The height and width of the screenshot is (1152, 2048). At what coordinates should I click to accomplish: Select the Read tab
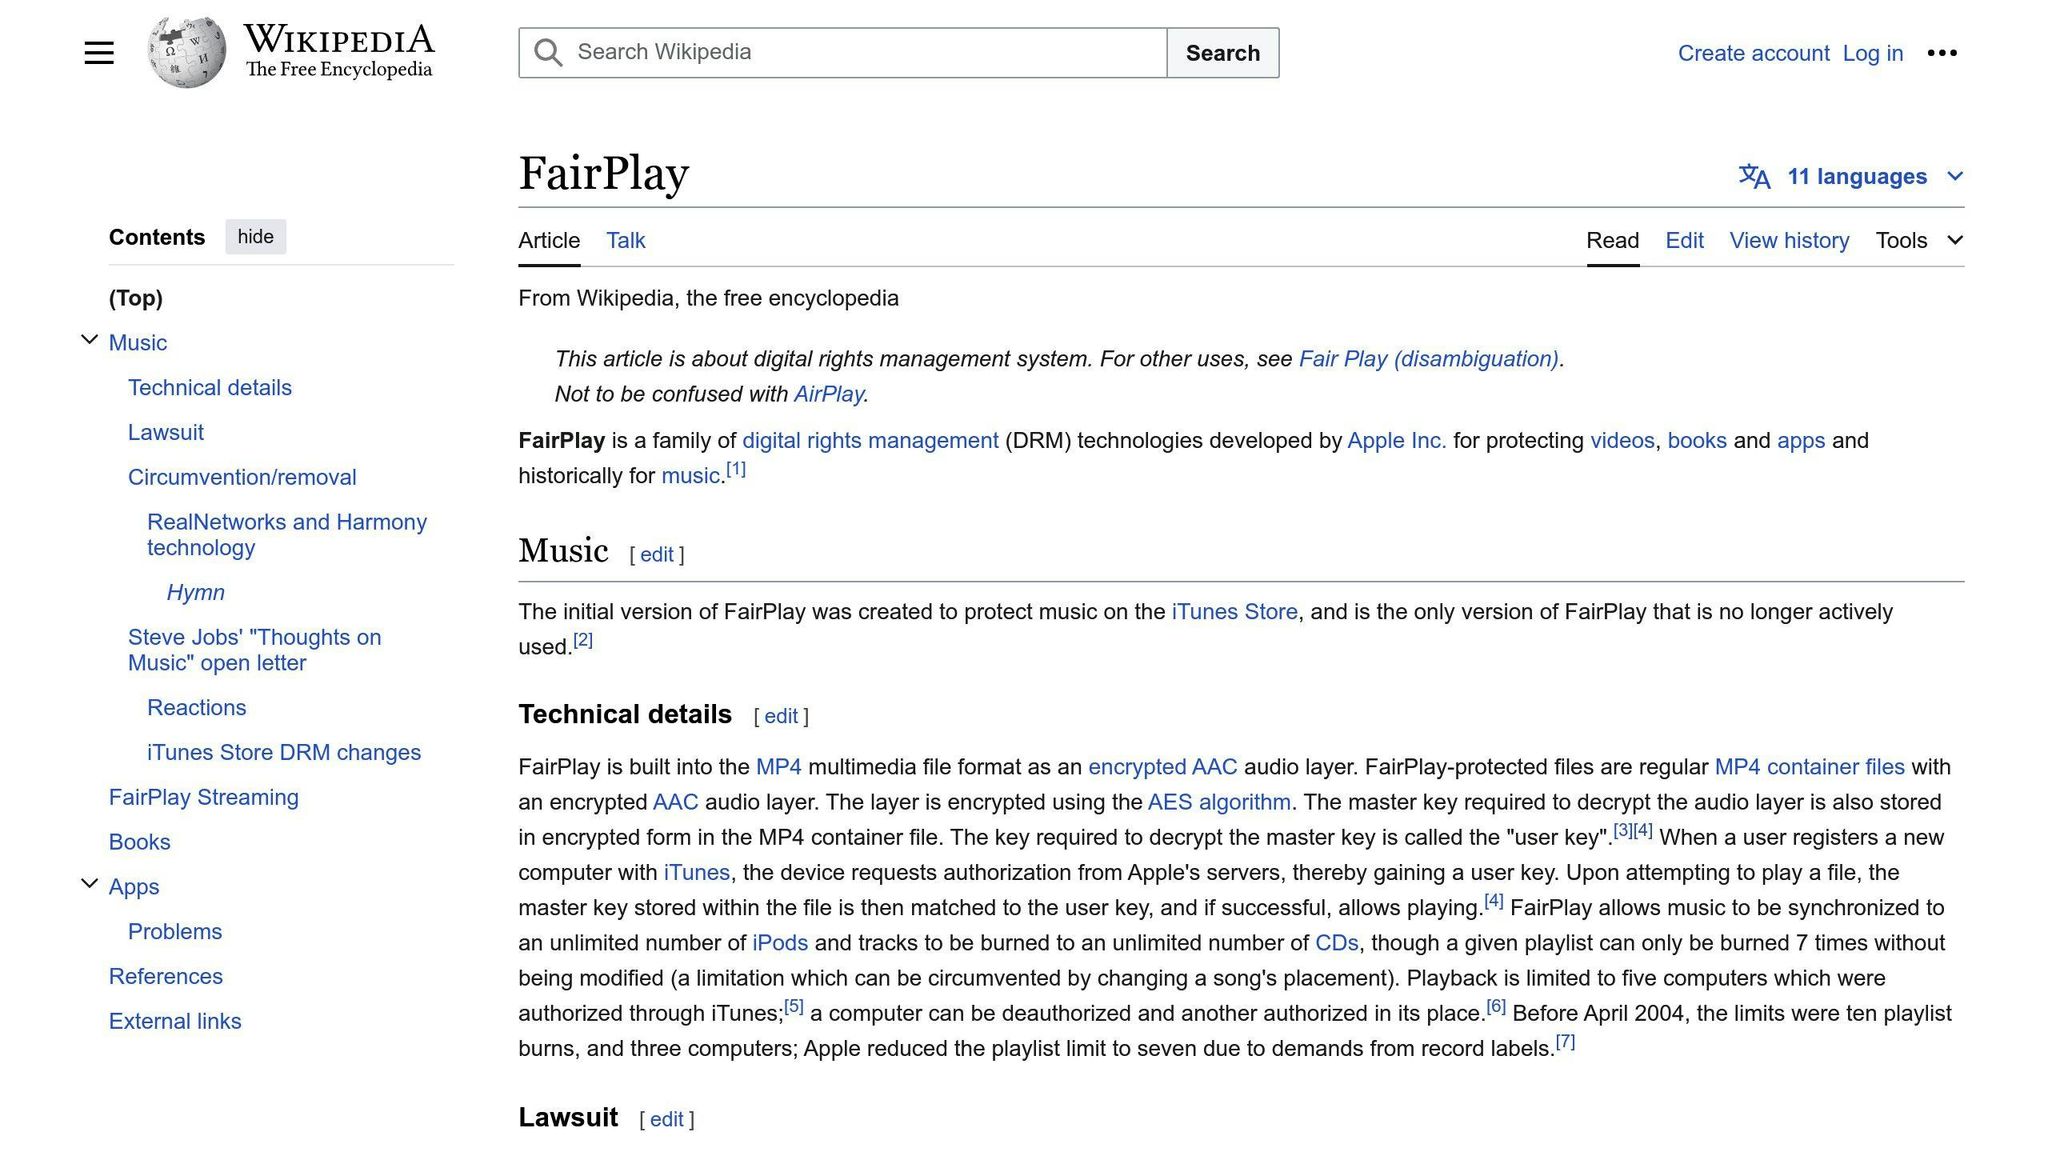point(1612,240)
